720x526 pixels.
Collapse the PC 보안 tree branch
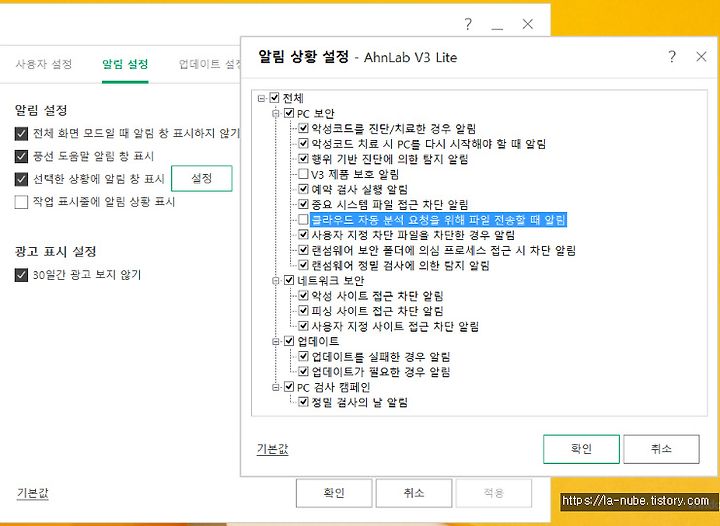[276, 113]
